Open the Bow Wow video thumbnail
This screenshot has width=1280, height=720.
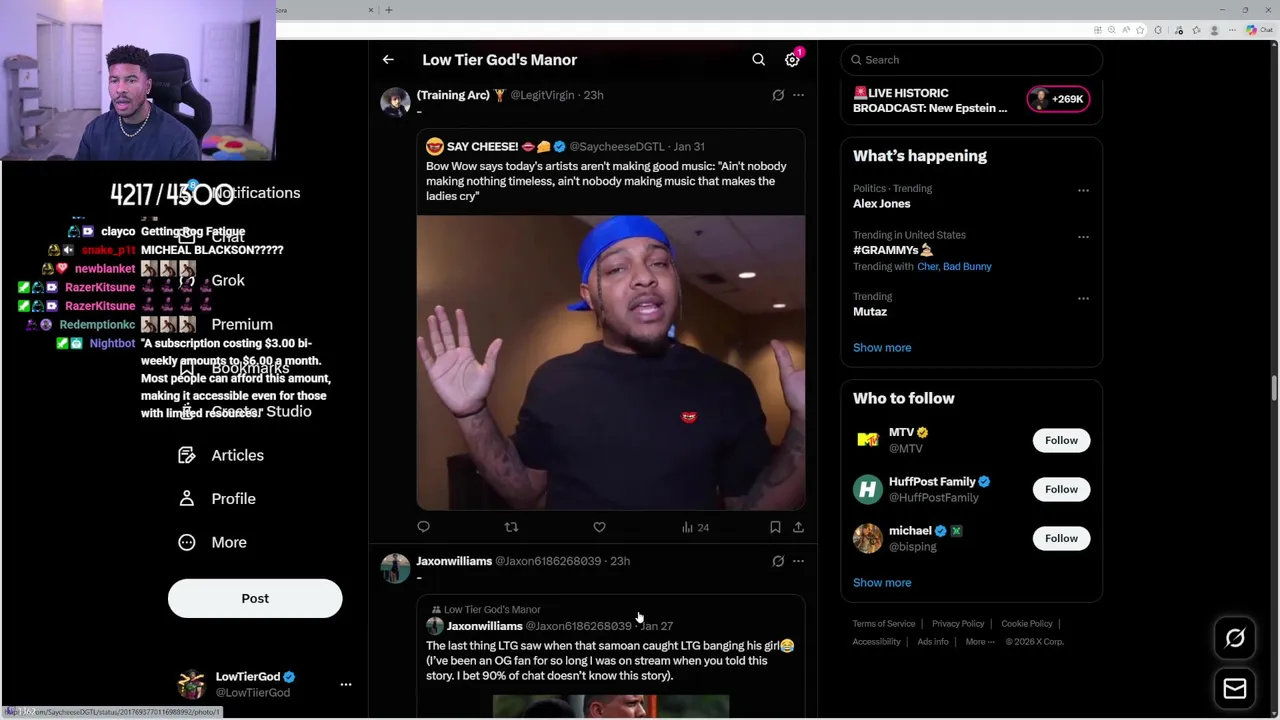pos(610,362)
